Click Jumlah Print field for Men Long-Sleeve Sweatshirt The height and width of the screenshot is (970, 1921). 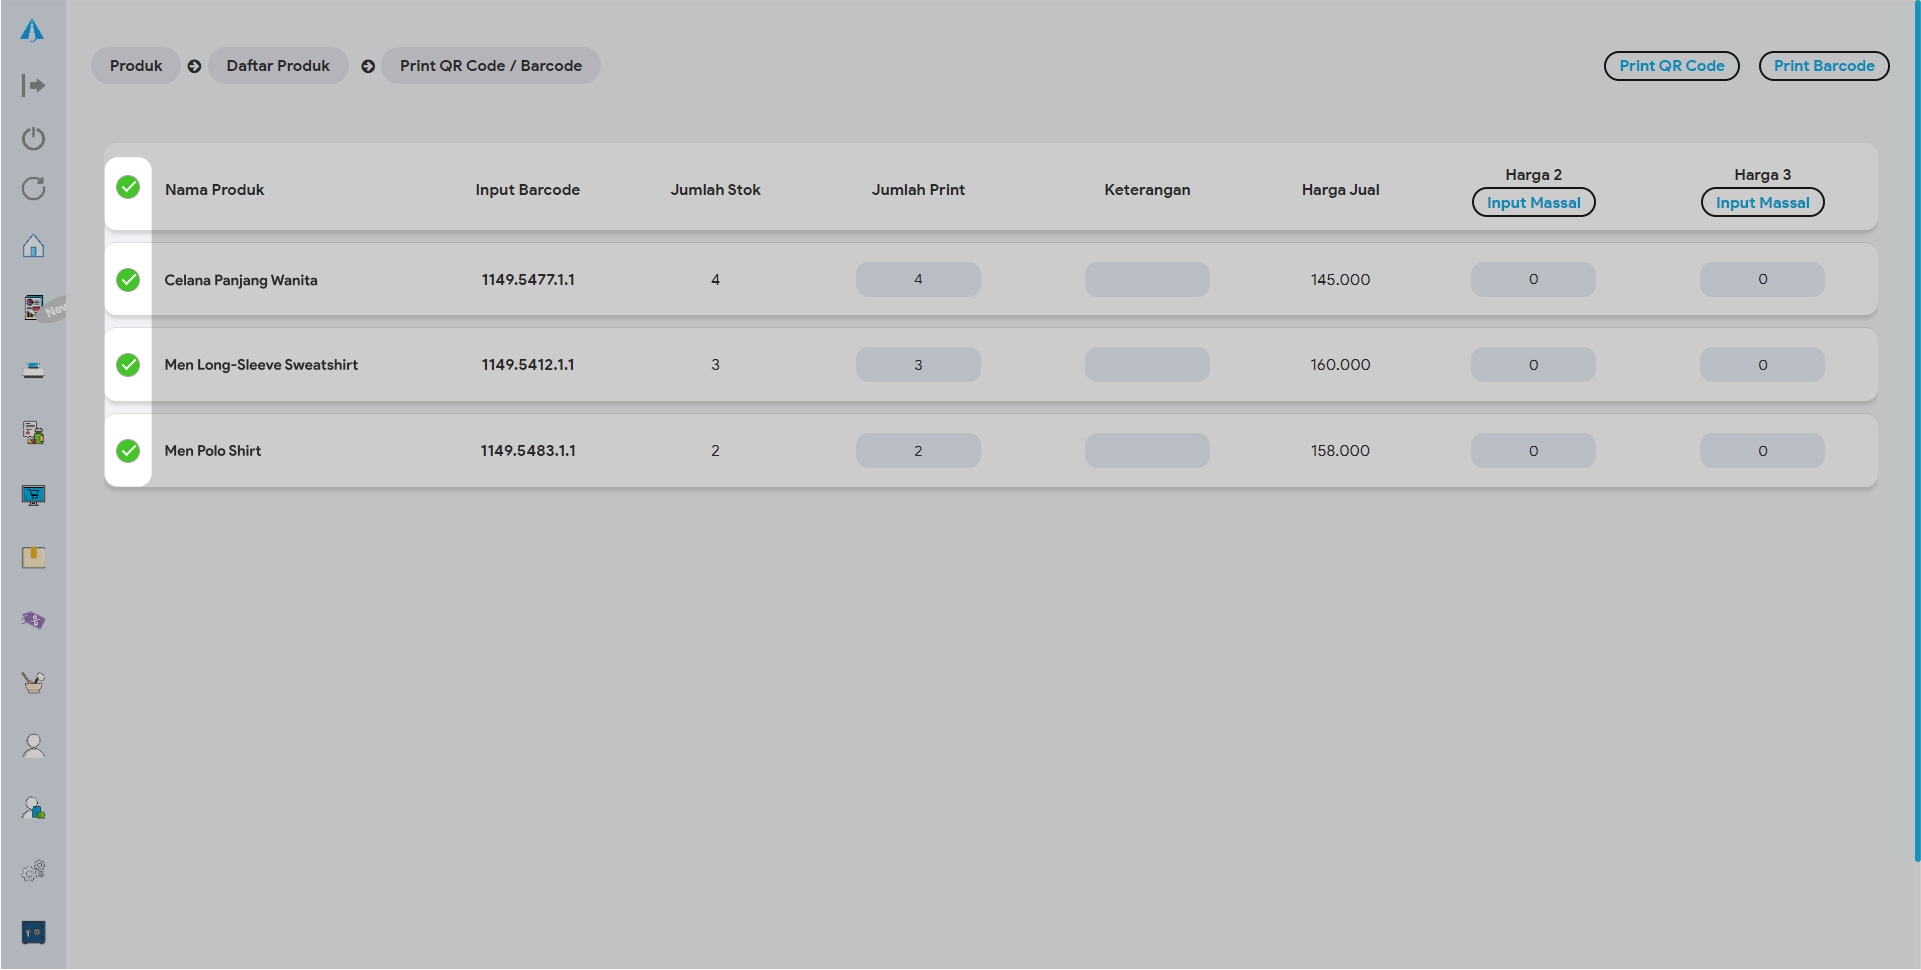[x=918, y=365]
